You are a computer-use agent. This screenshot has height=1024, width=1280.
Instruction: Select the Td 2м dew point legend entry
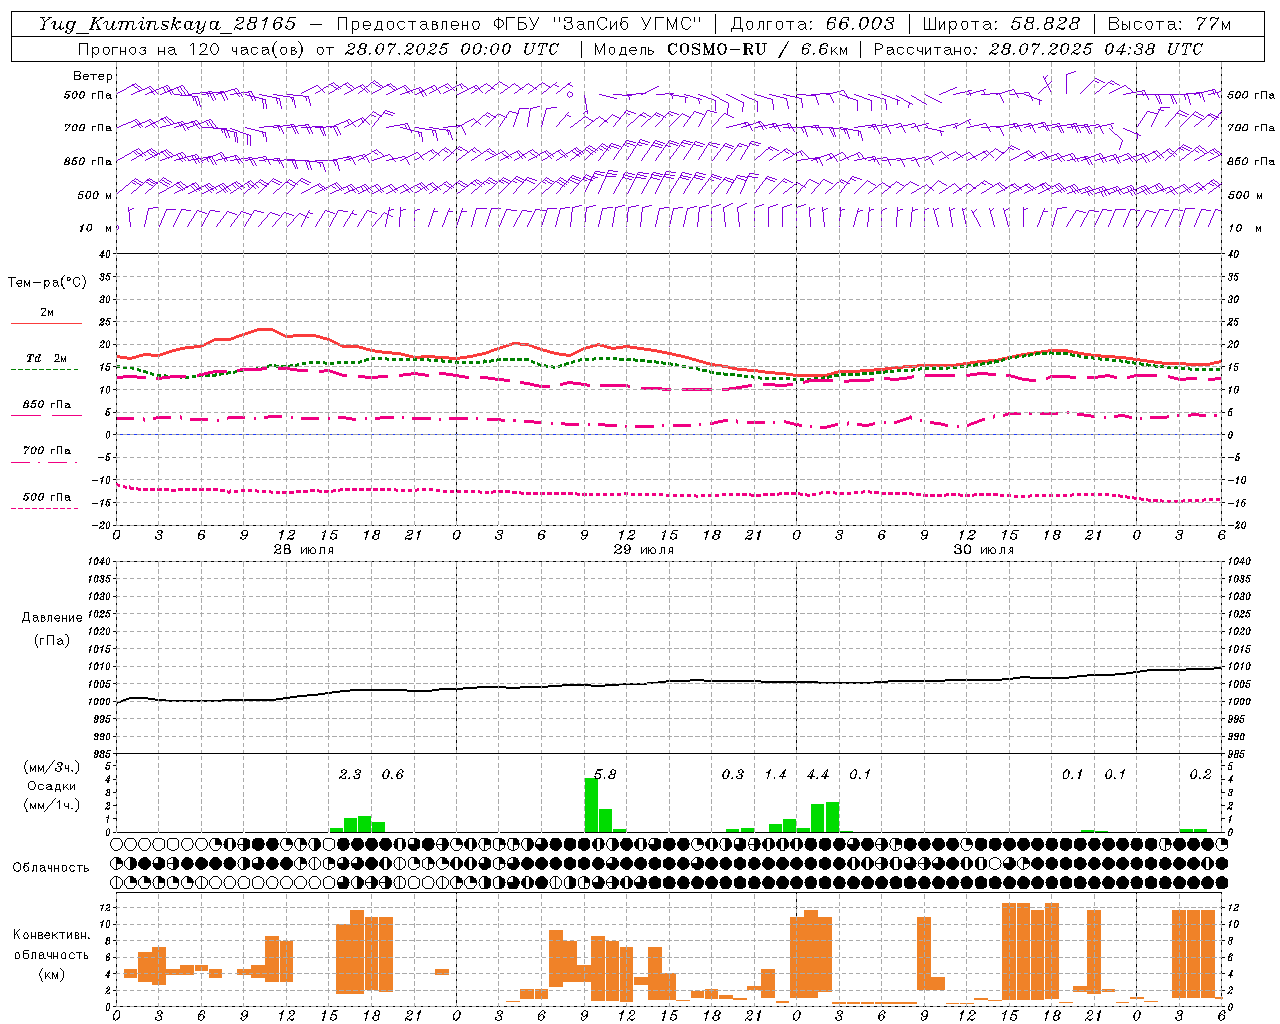pyautogui.click(x=46, y=361)
